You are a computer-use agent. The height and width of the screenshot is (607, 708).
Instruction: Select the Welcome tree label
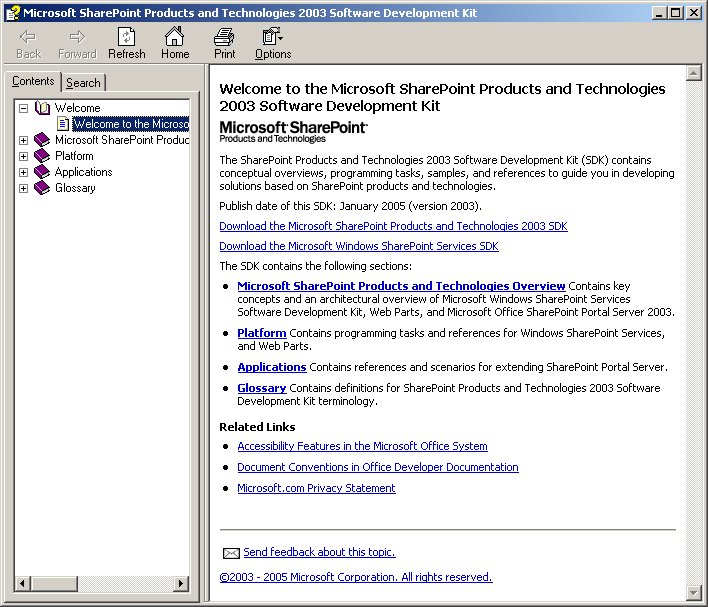pos(78,108)
